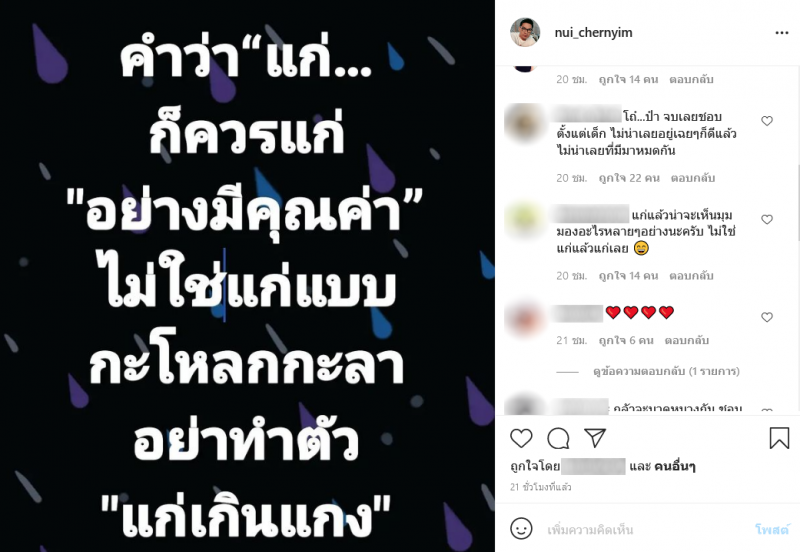Screen dimensions: 800x552
Task: Open nui_chernyim username link
Action: point(593,33)
